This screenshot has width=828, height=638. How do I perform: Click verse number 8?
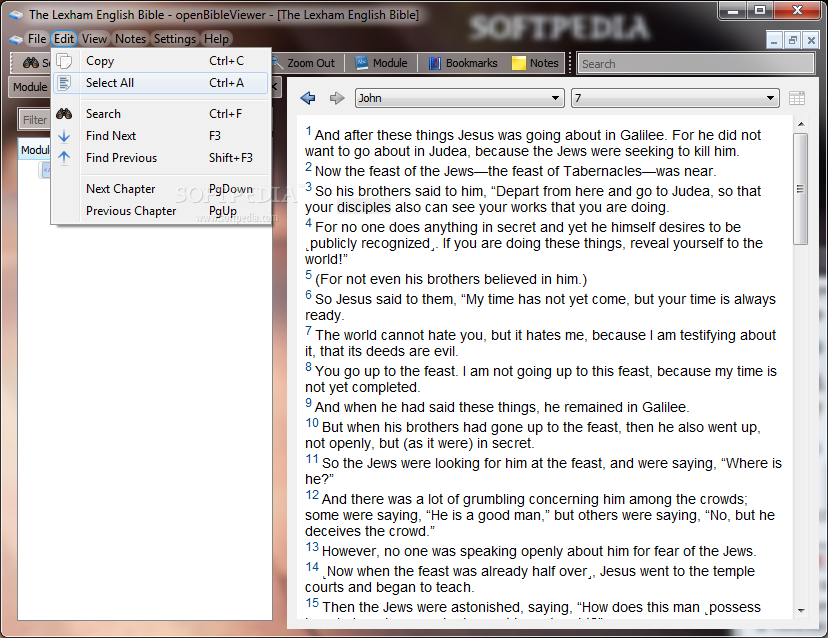(308, 367)
